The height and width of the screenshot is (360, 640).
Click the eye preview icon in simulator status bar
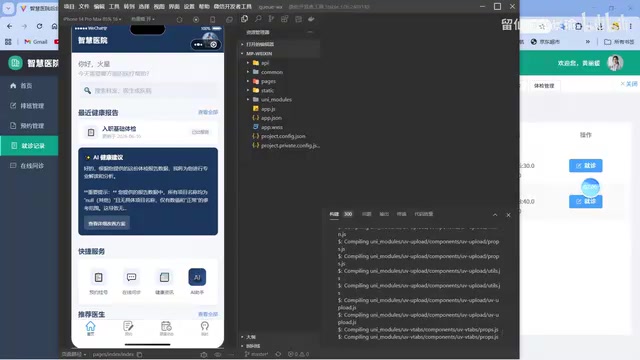tap(218, 354)
